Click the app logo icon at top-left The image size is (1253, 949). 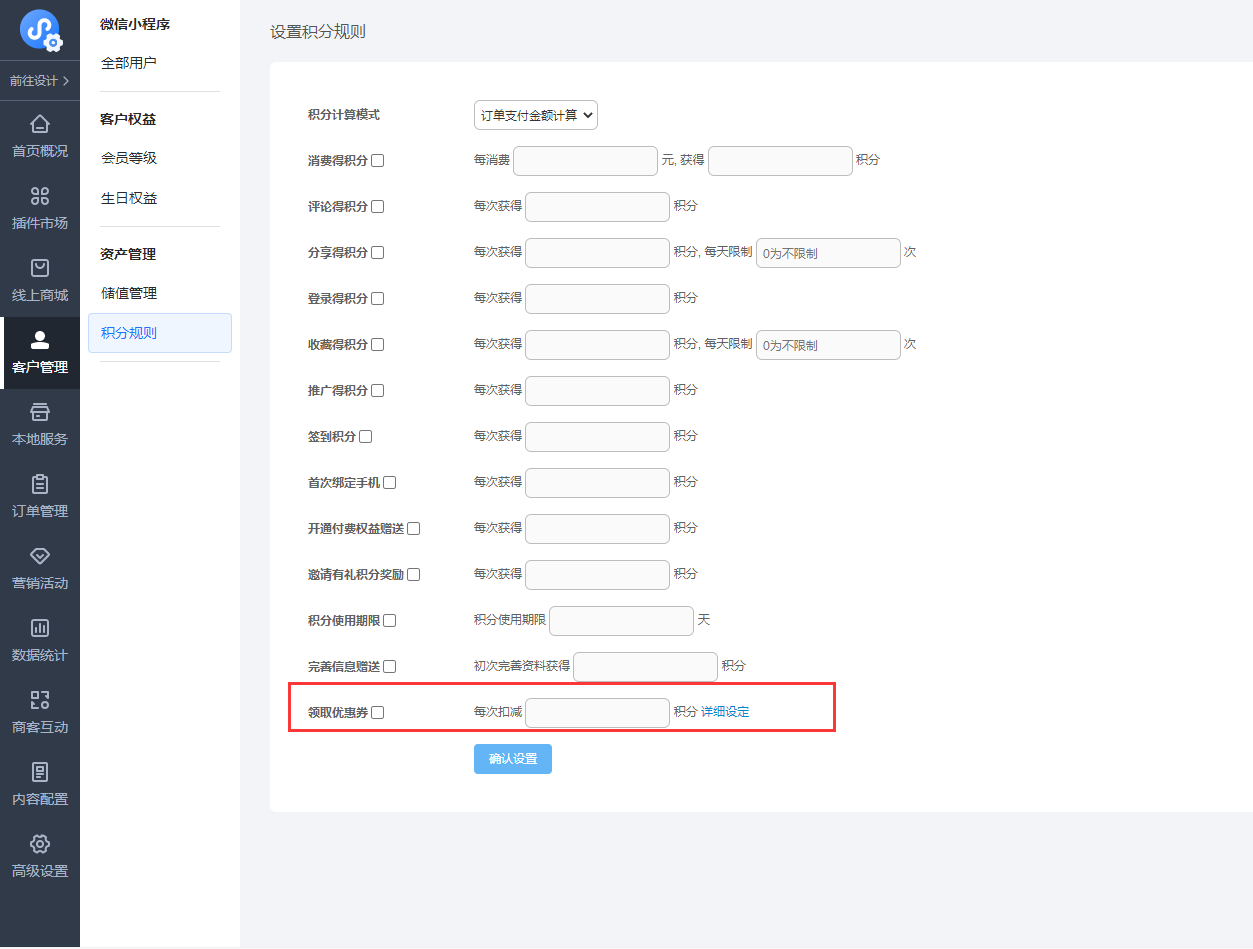click(40, 30)
